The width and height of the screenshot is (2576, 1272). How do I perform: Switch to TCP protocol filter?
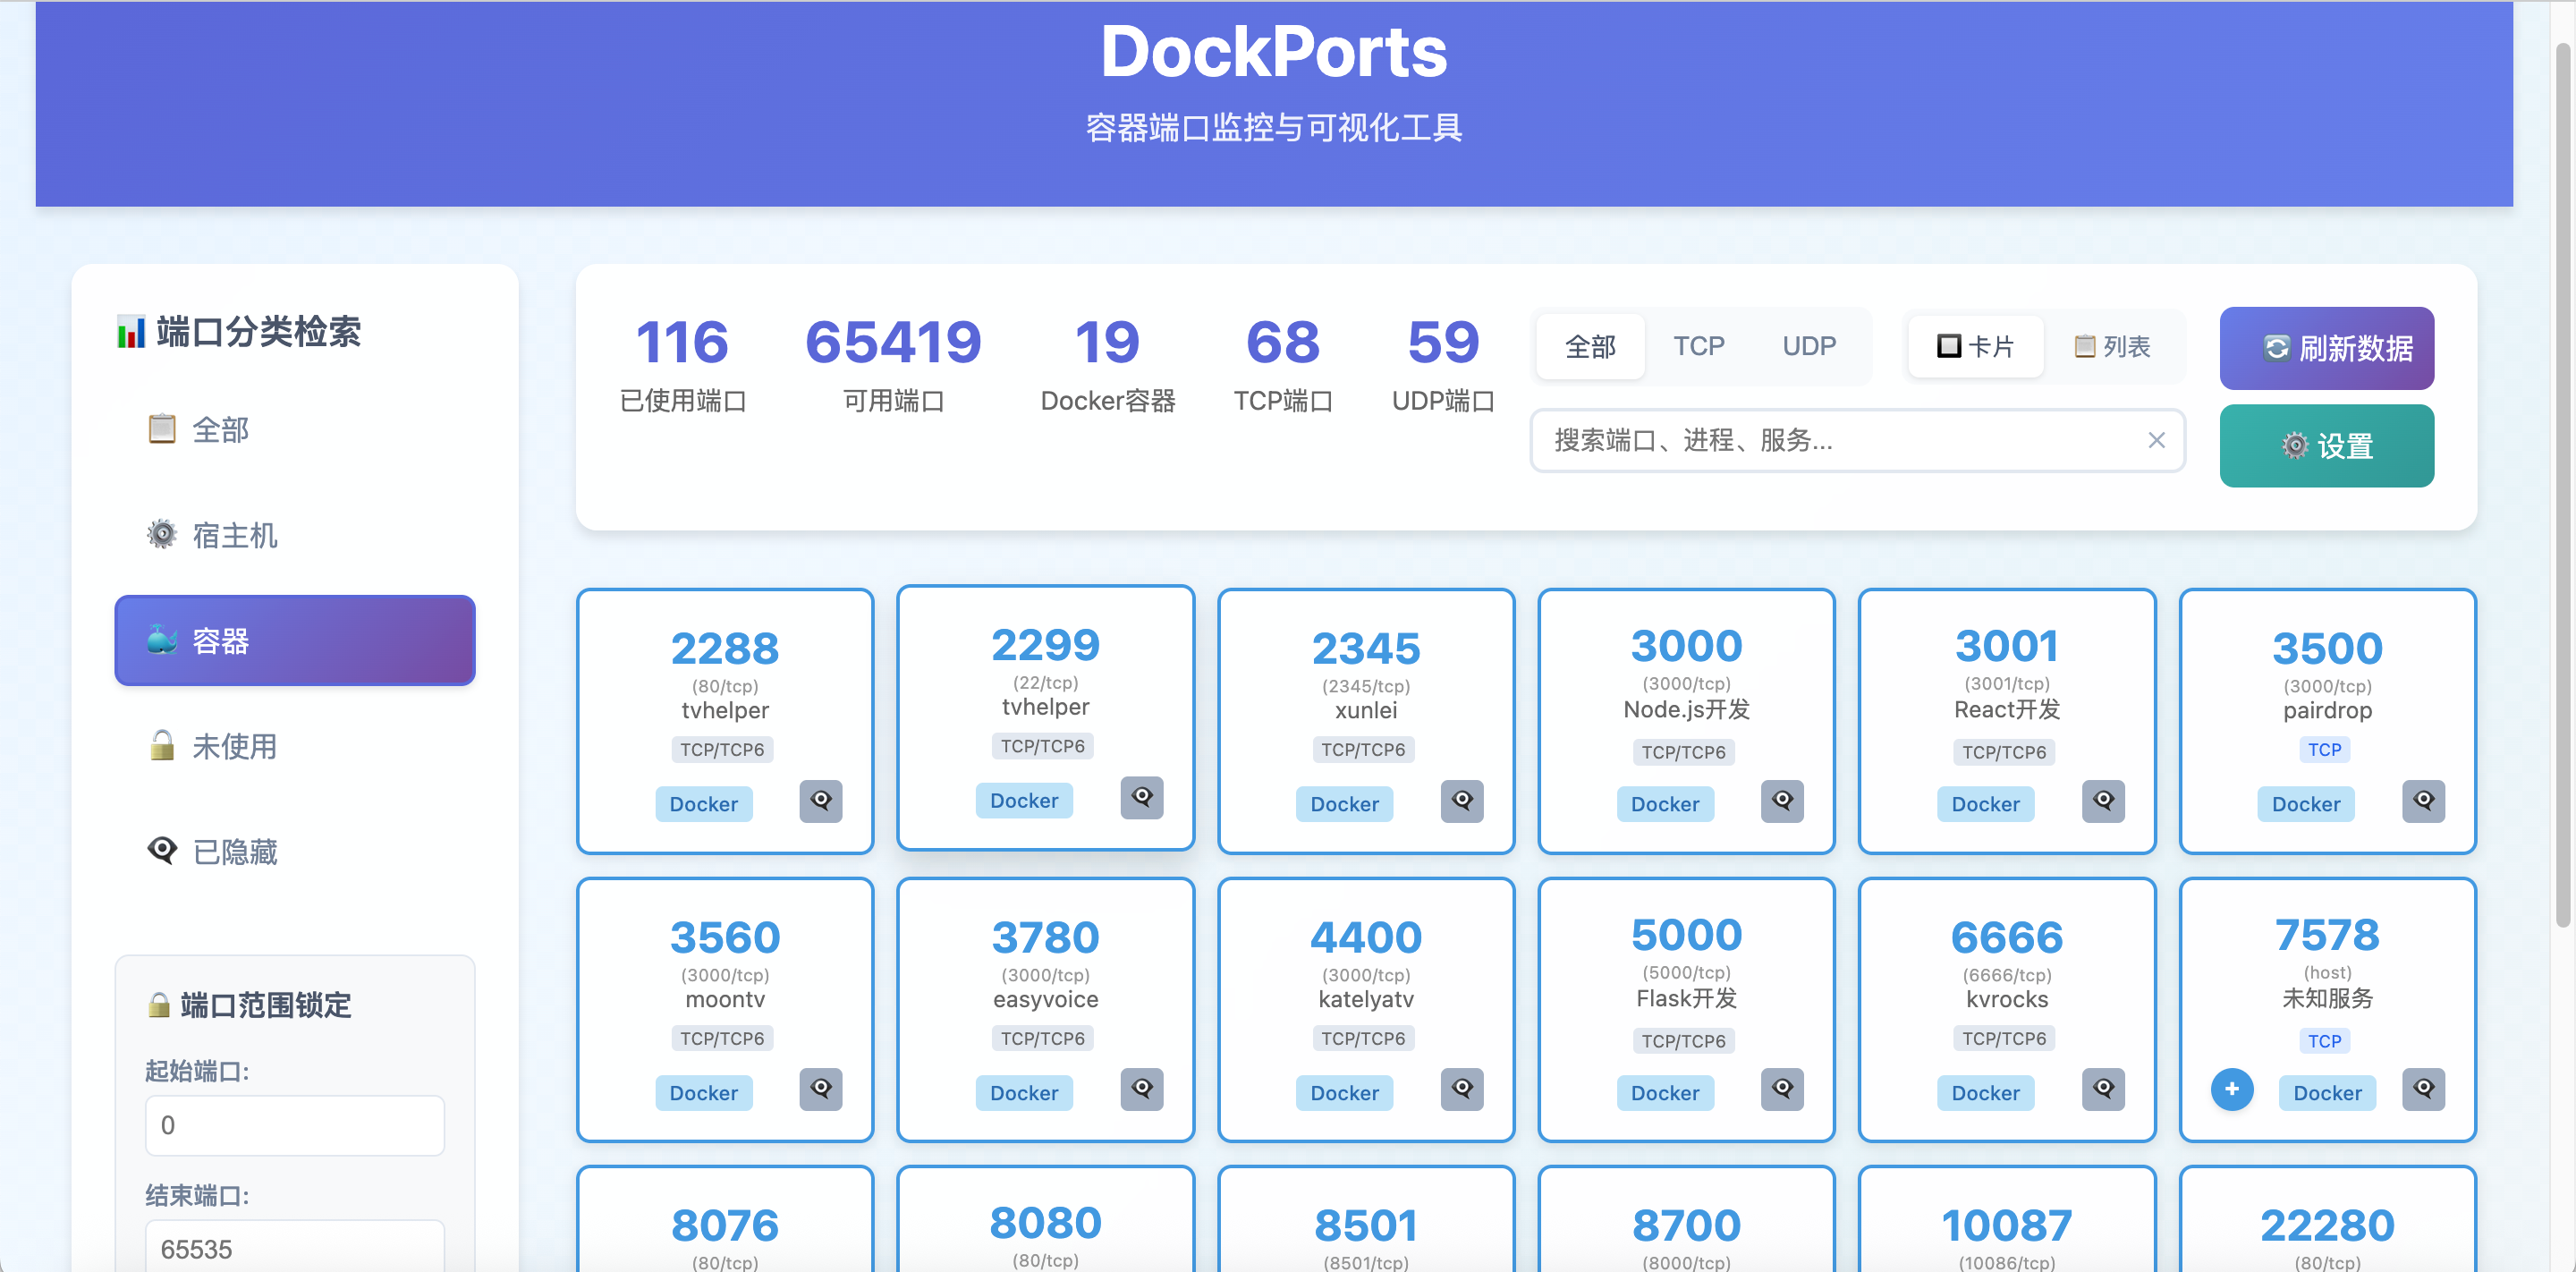coord(1698,346)
